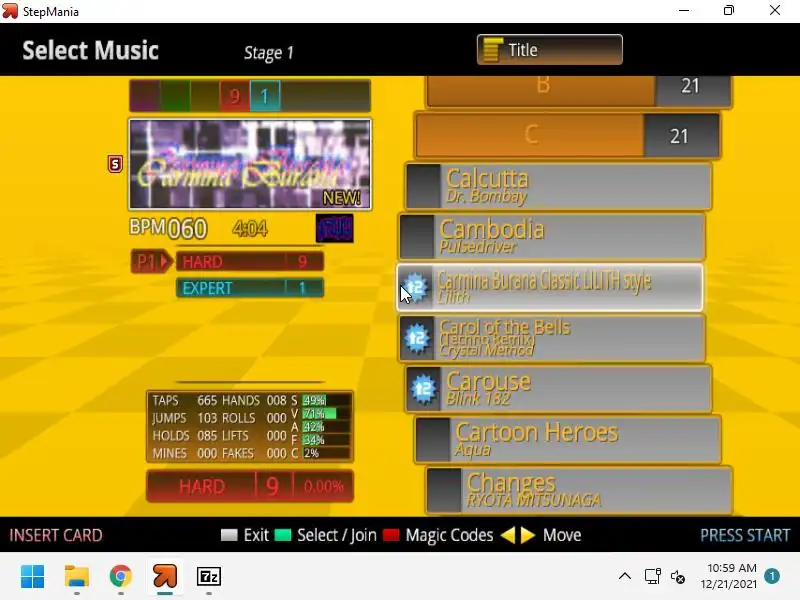Click the blue 1 difficulty meter cell
800x600 pixels.
tap(265, 96)
